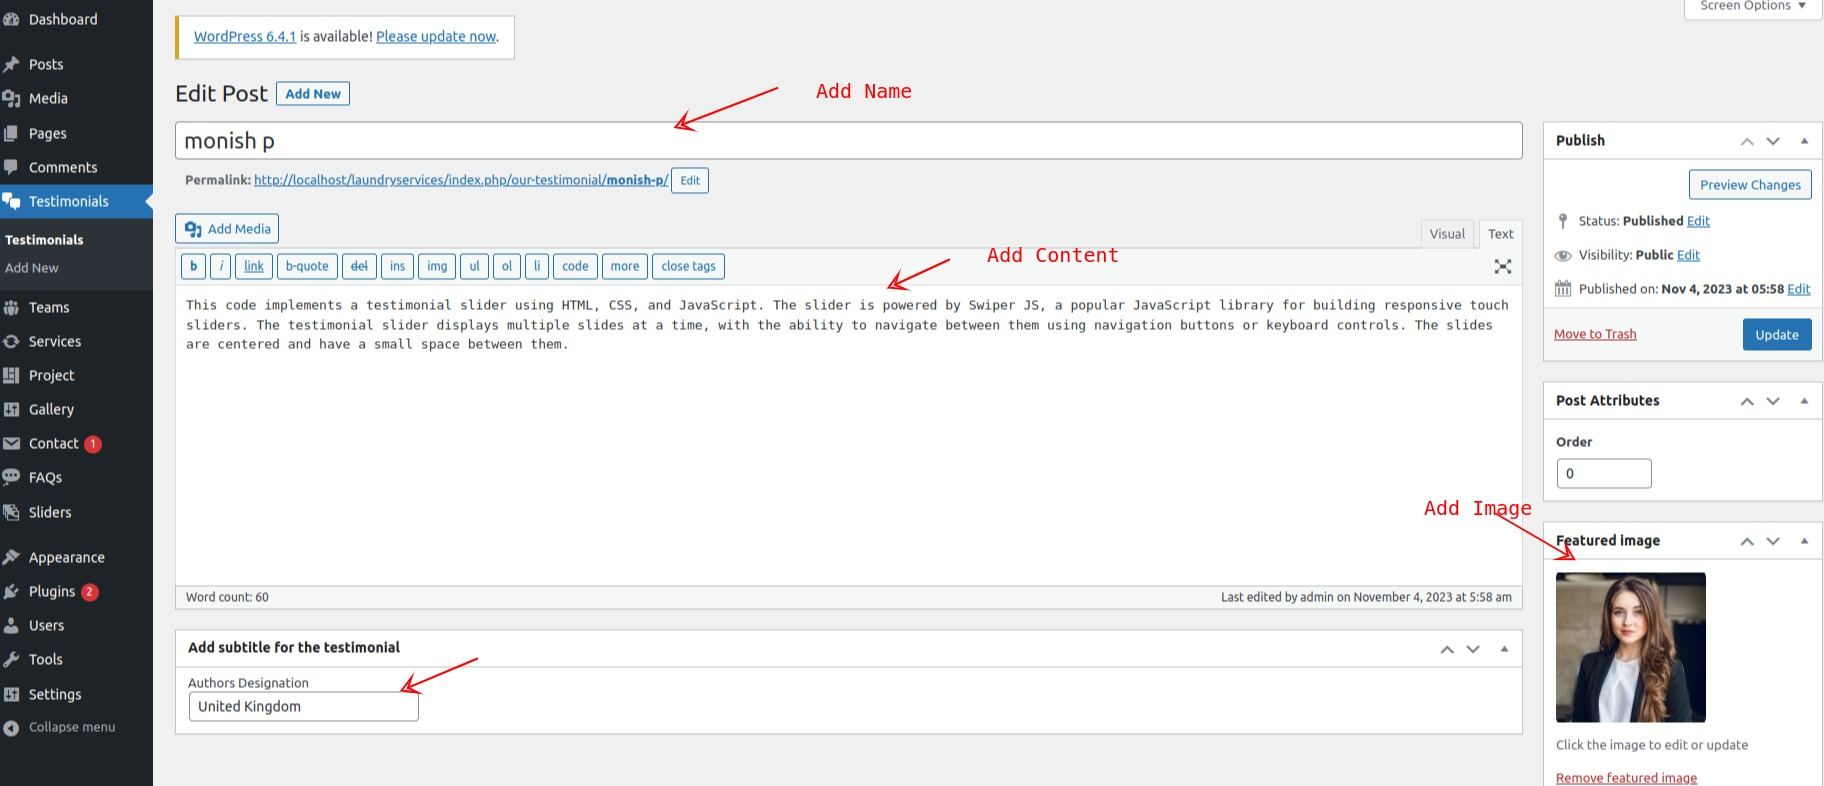Click the b-quote quicktag button
This screenshot has width=1824, height=786.
point(307,266)
